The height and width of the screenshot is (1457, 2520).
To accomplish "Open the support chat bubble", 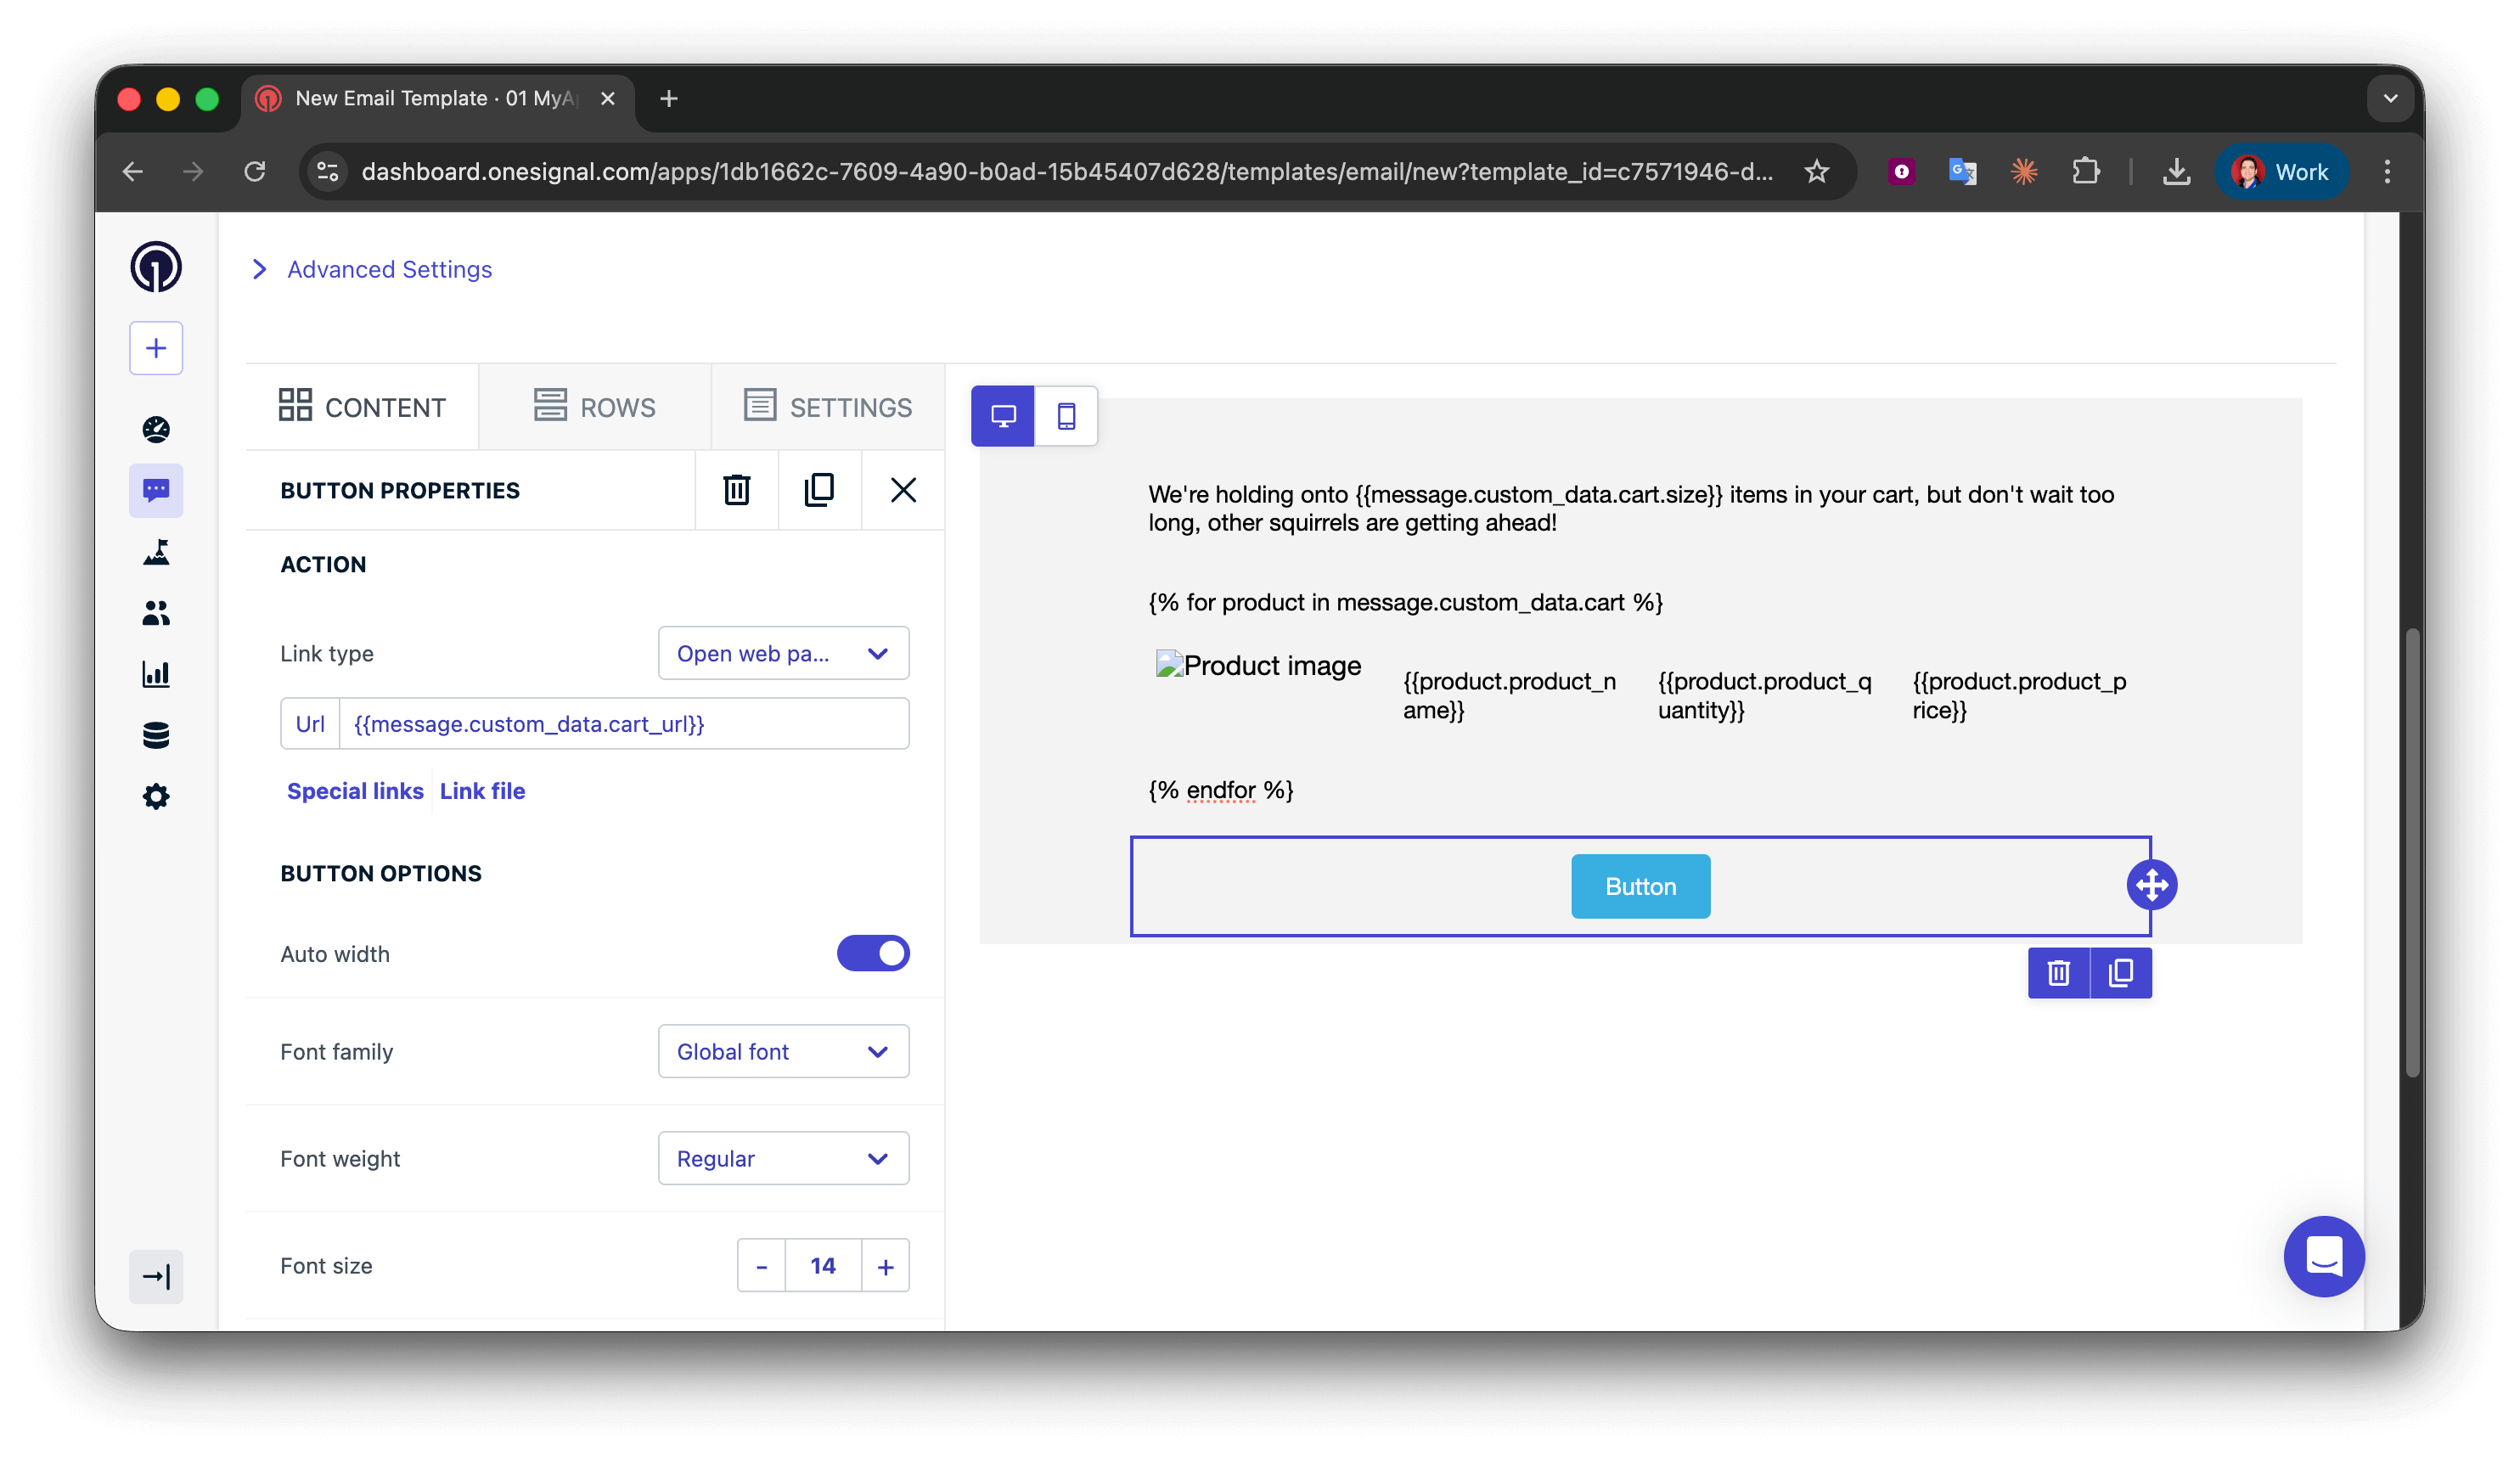I will click(2323, 1256).
